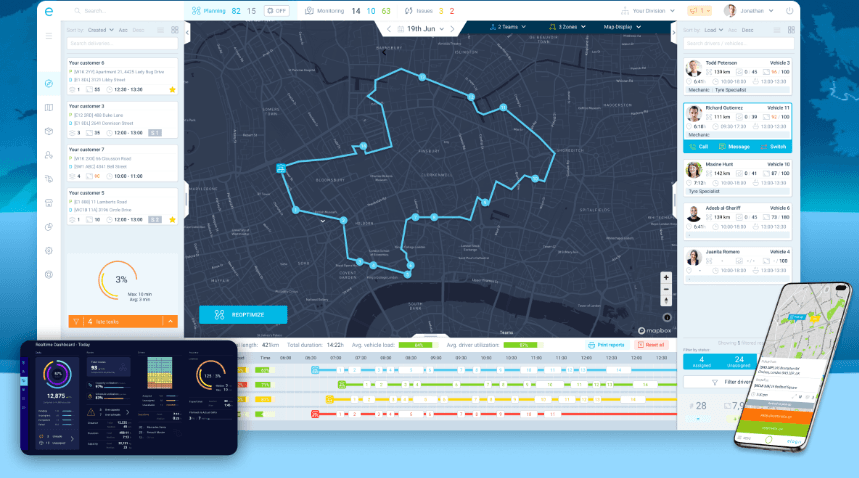Screen dimensions: 859x478
Task: Open the Jonathan user menu
Action: (748, 11)
